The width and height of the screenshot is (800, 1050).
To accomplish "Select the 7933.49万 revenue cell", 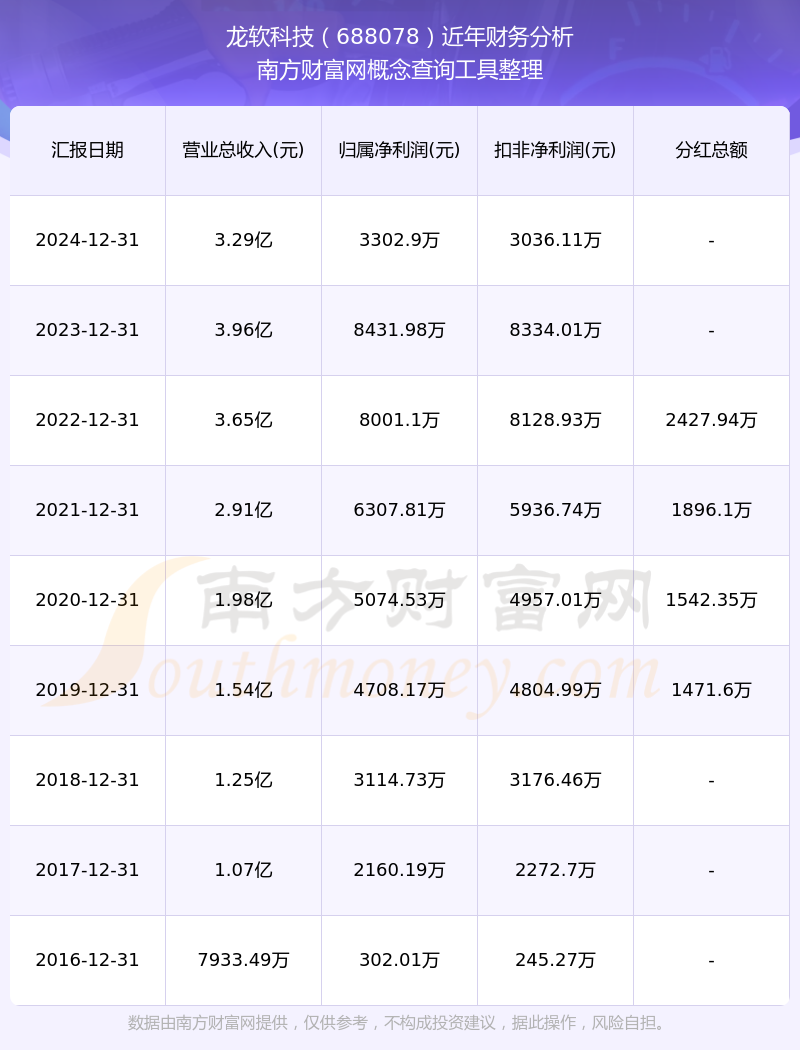I will click(243, 960).
